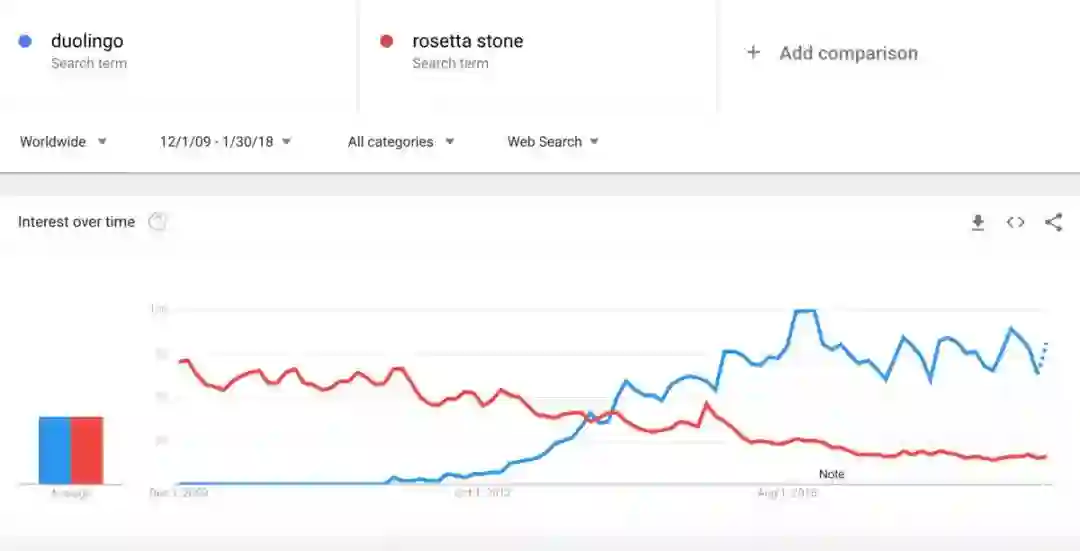Click the Note marker on the chart

click(x=831, y=474)
